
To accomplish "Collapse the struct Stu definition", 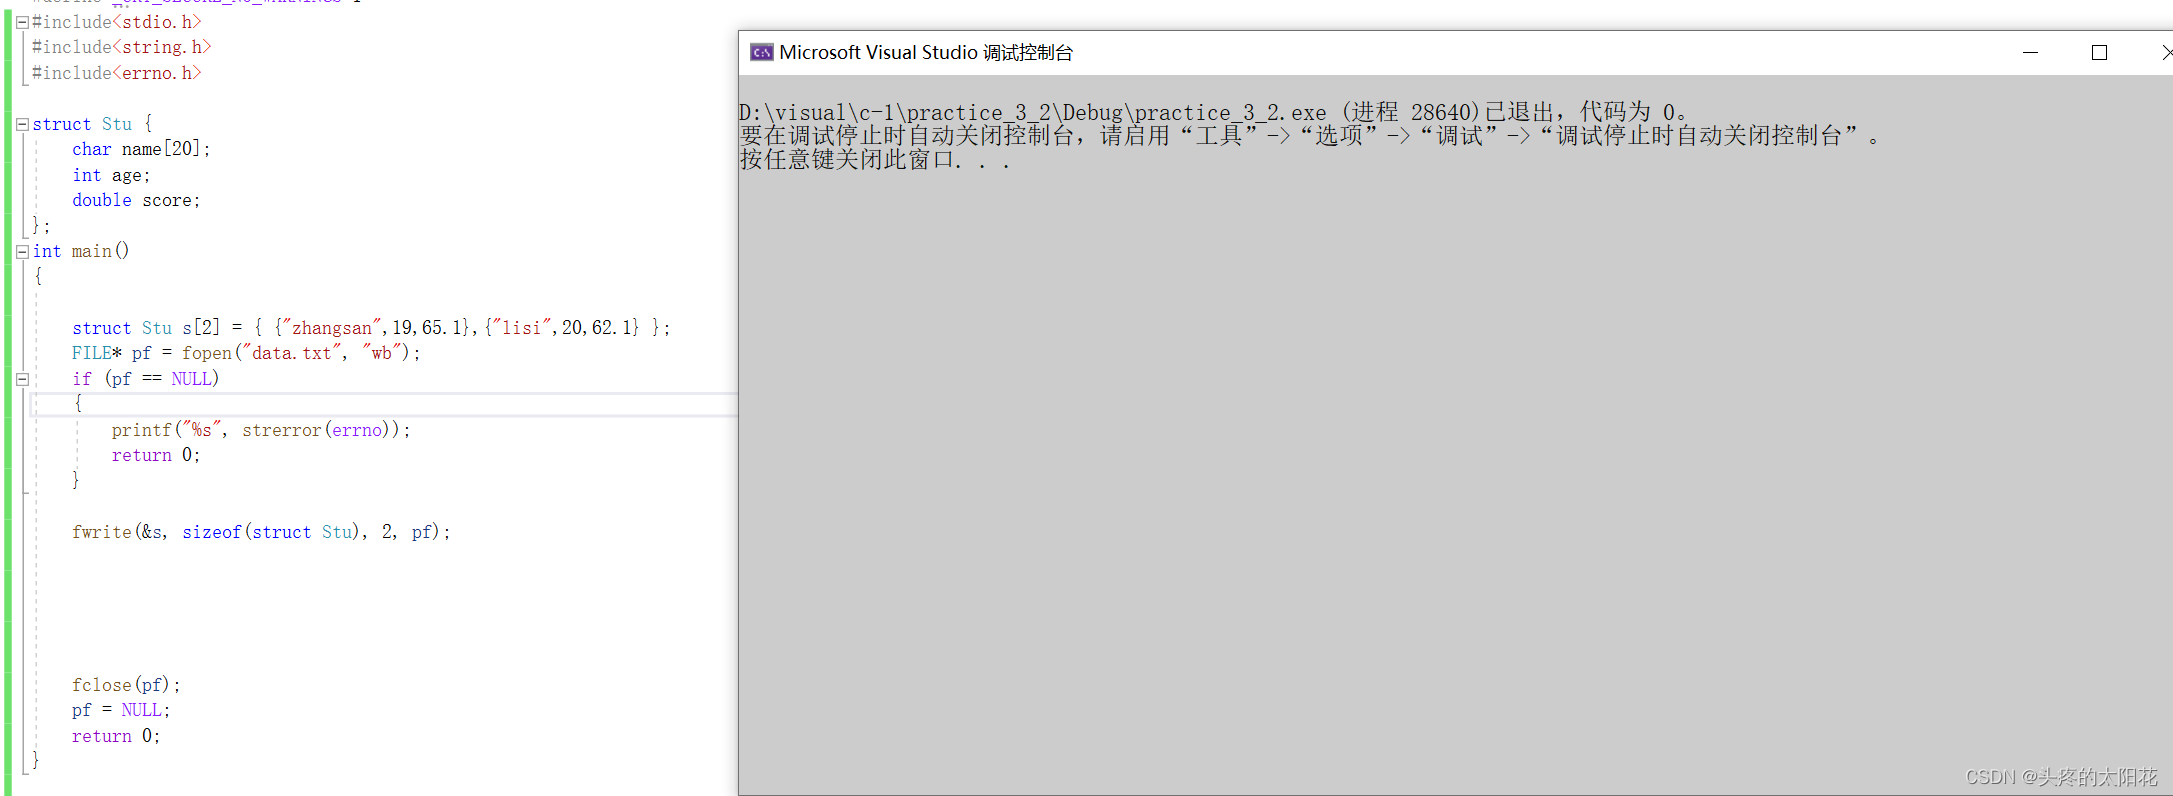I will click(x=22, y=124).
